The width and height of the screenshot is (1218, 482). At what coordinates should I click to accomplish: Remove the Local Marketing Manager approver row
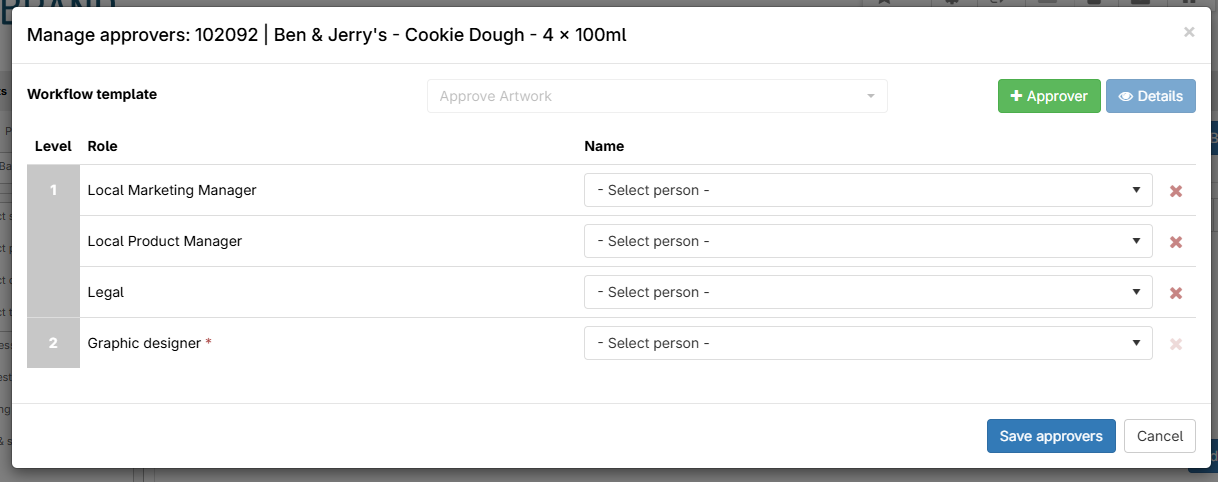coord(1176,191)
